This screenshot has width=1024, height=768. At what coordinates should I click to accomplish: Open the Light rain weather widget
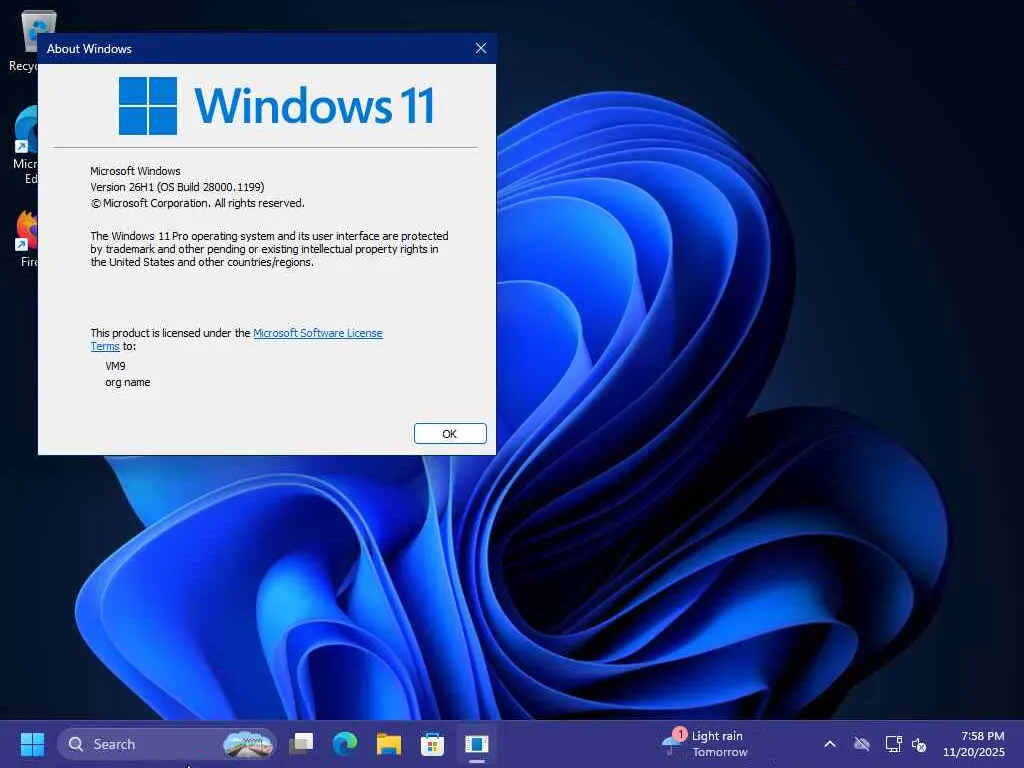[x=705, y=744]
